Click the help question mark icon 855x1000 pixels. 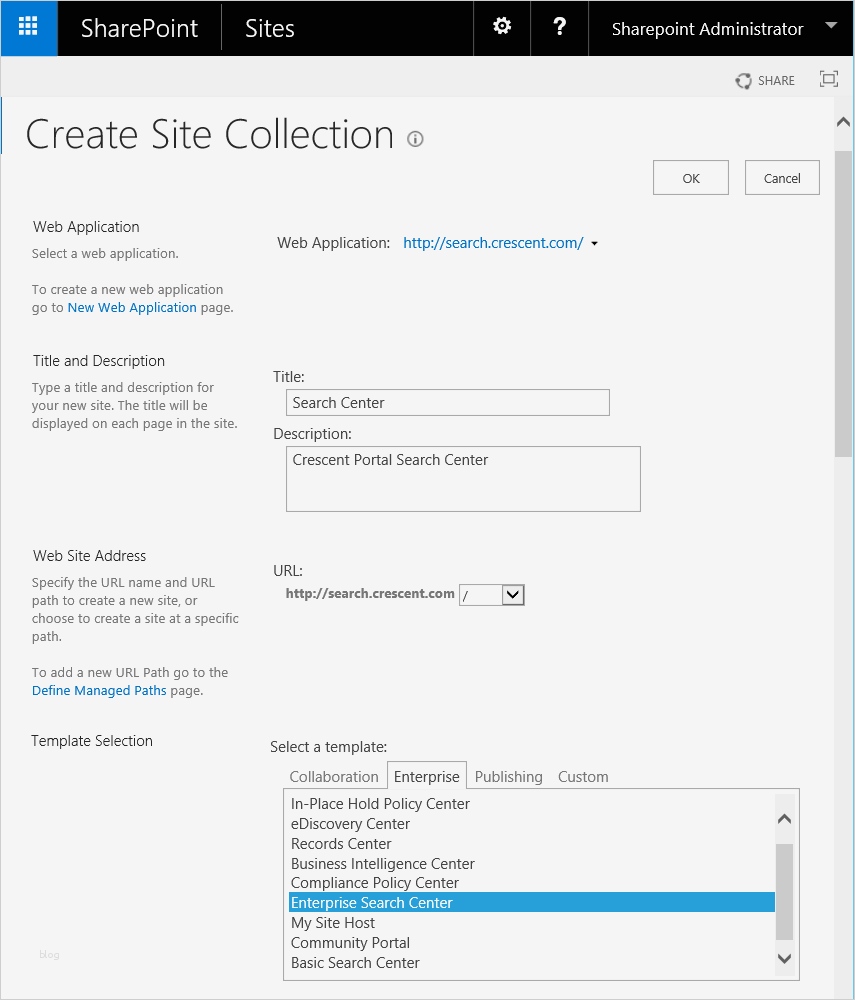click(560, 27)
